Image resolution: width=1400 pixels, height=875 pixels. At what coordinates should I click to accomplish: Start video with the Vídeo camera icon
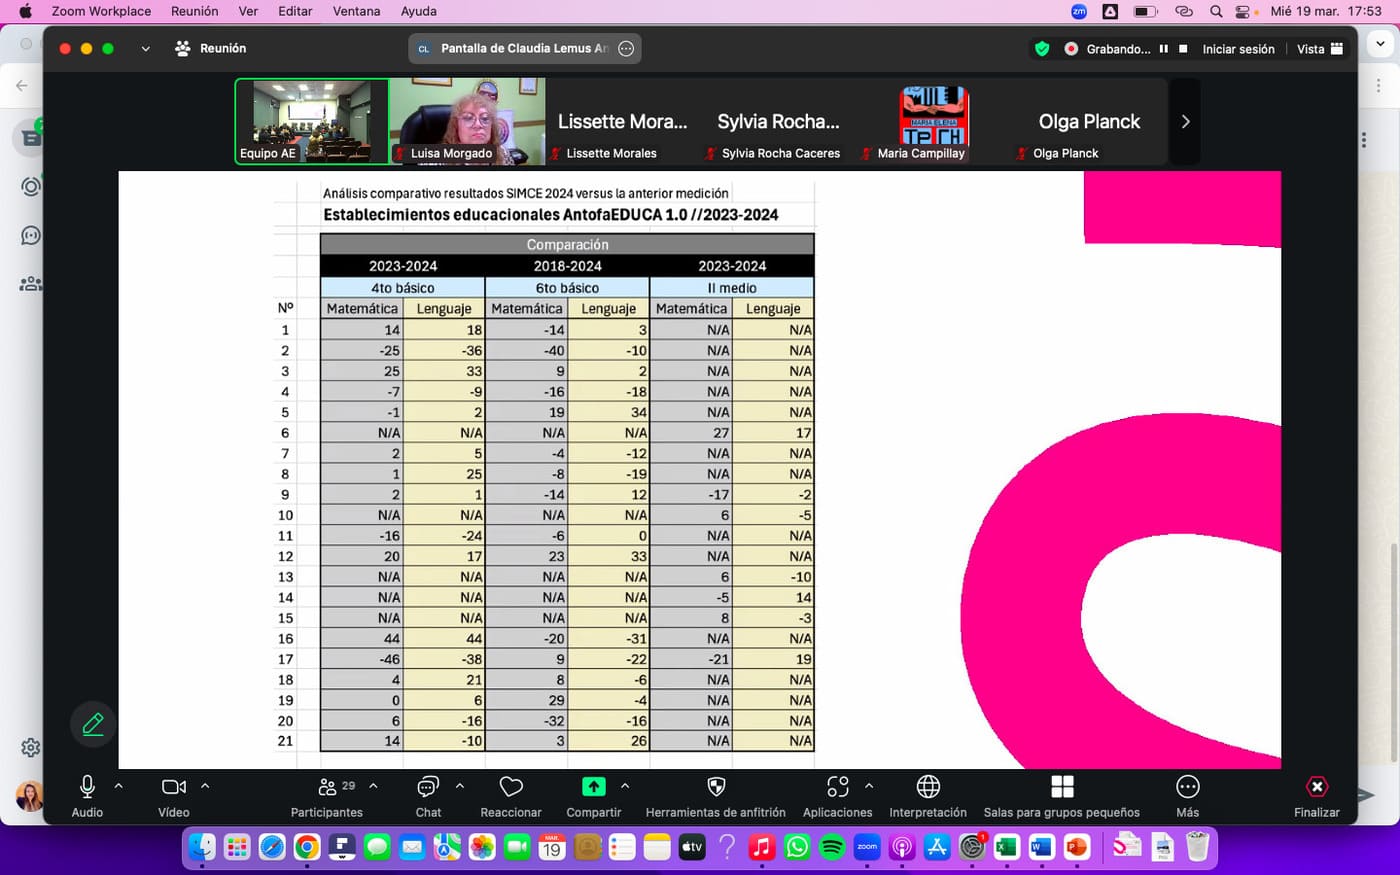coord(174,787)
